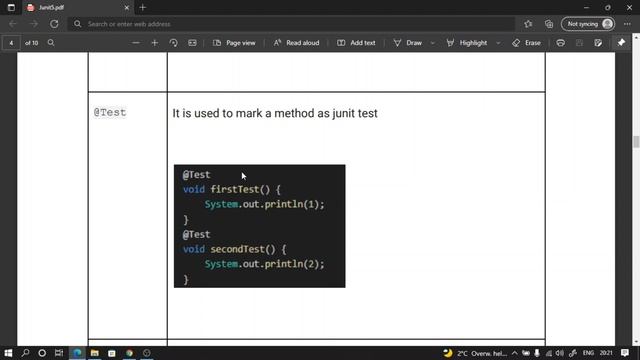This screenshot has width=640, height=360.
Task: Open Windows taskbar search
Action: click(x=25, y=353)
